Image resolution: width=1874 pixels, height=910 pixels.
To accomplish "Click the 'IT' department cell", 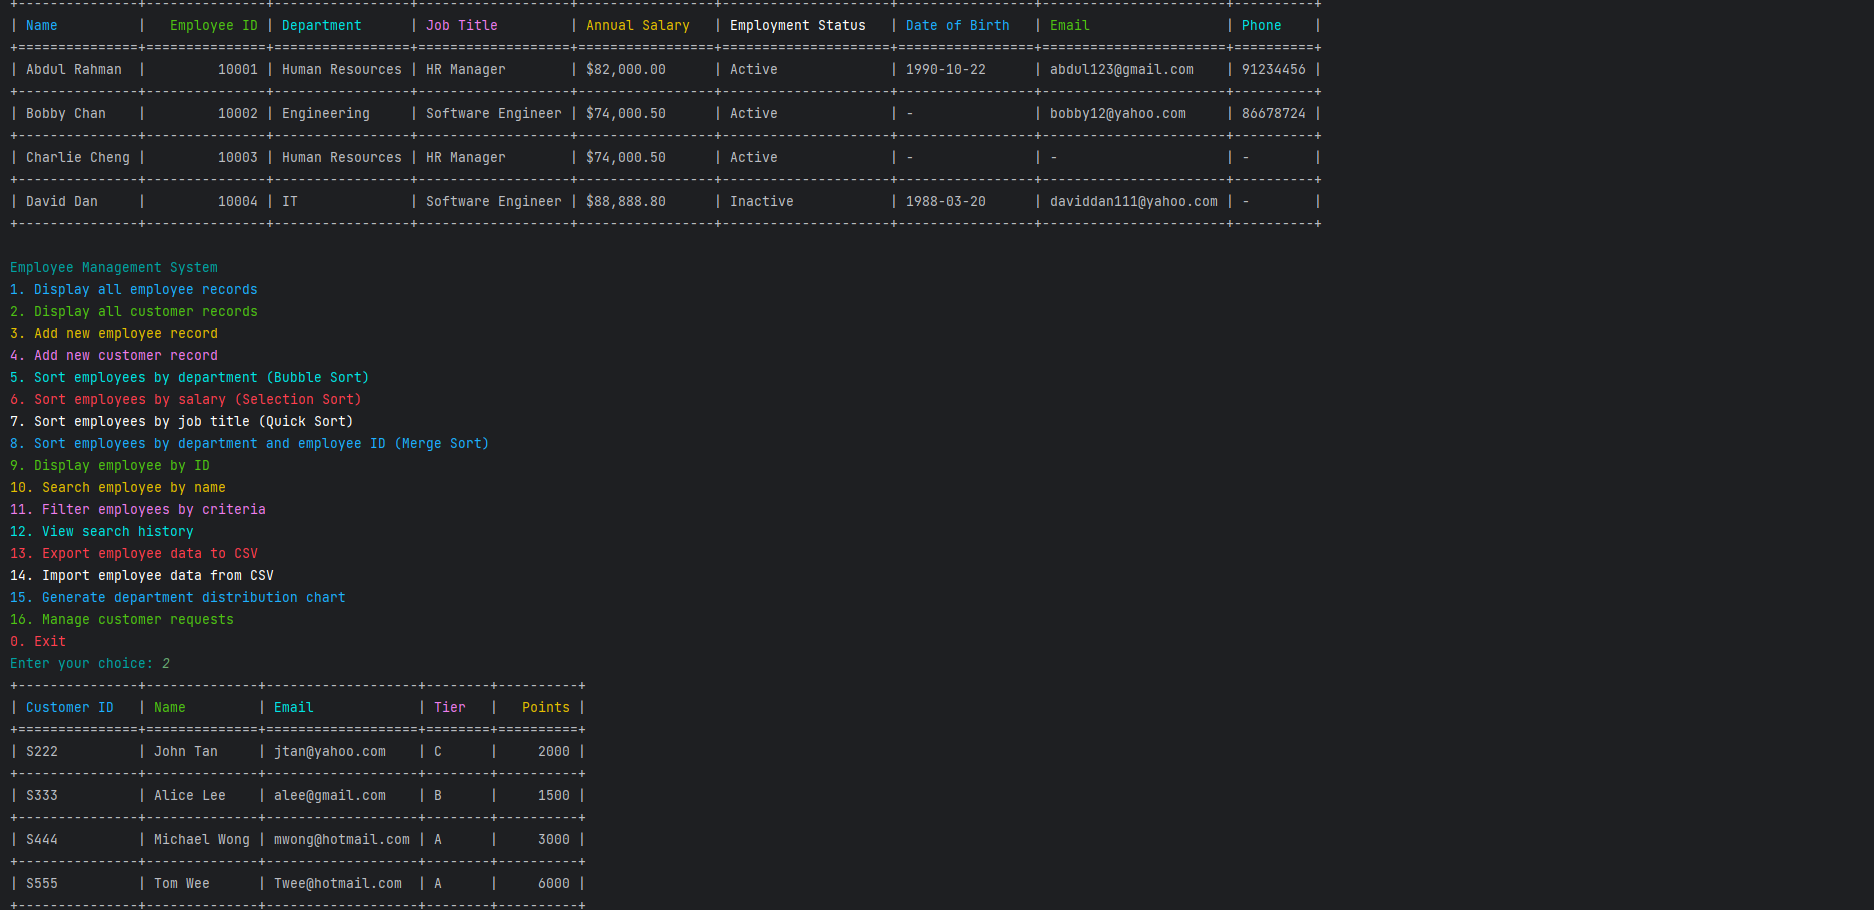I will 290,201.
